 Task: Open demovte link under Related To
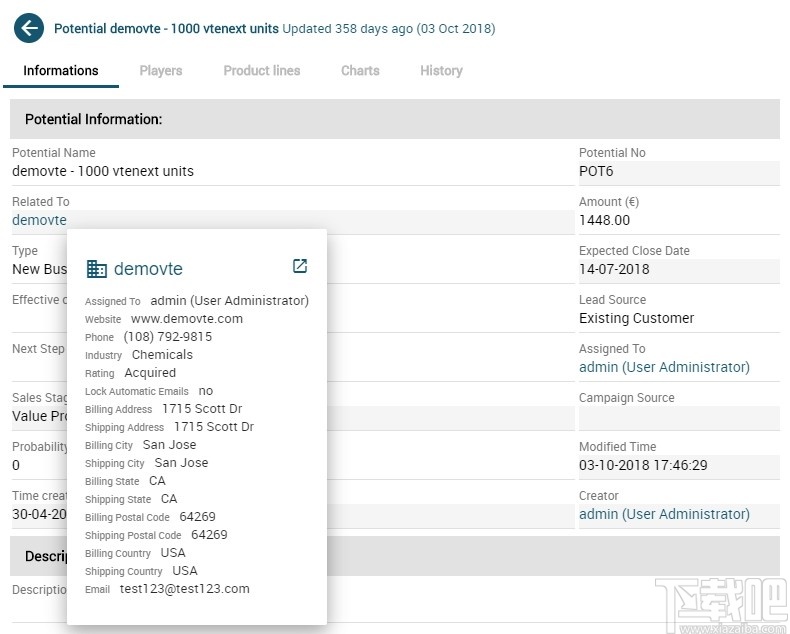(x=39, y=220)
